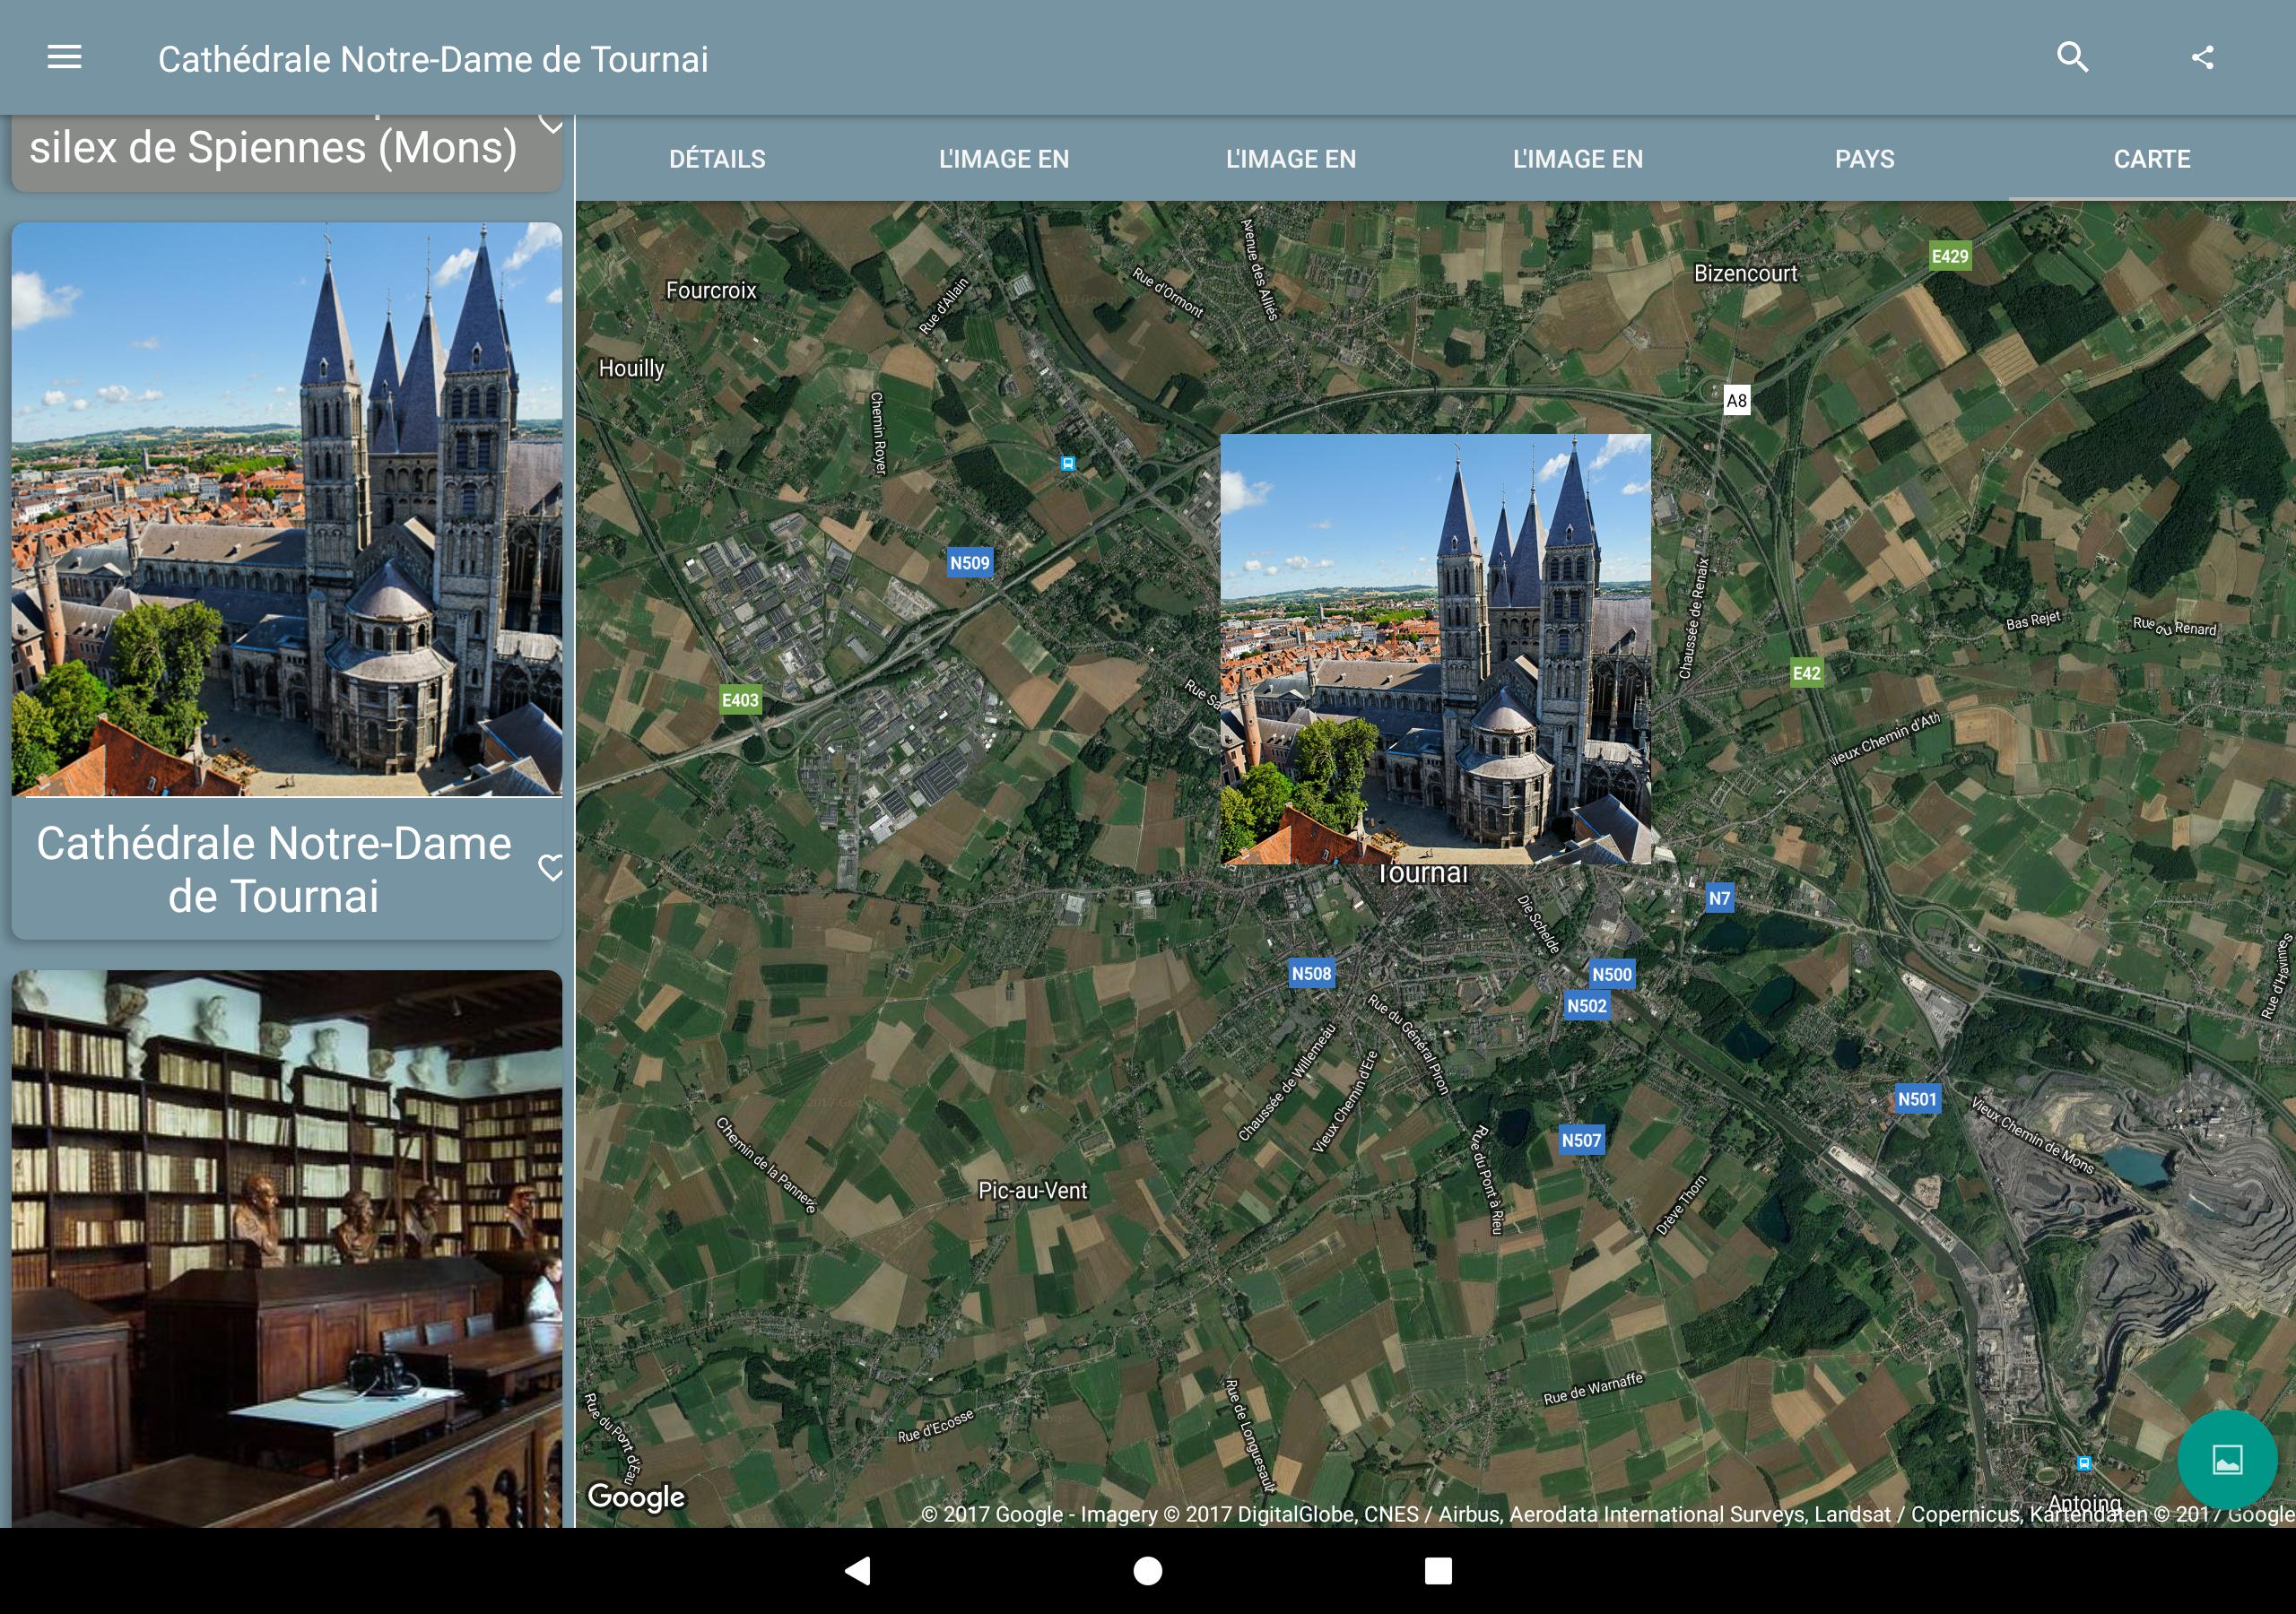
Task: Tap the teal floating image button
Action: click(2227, 1459)
